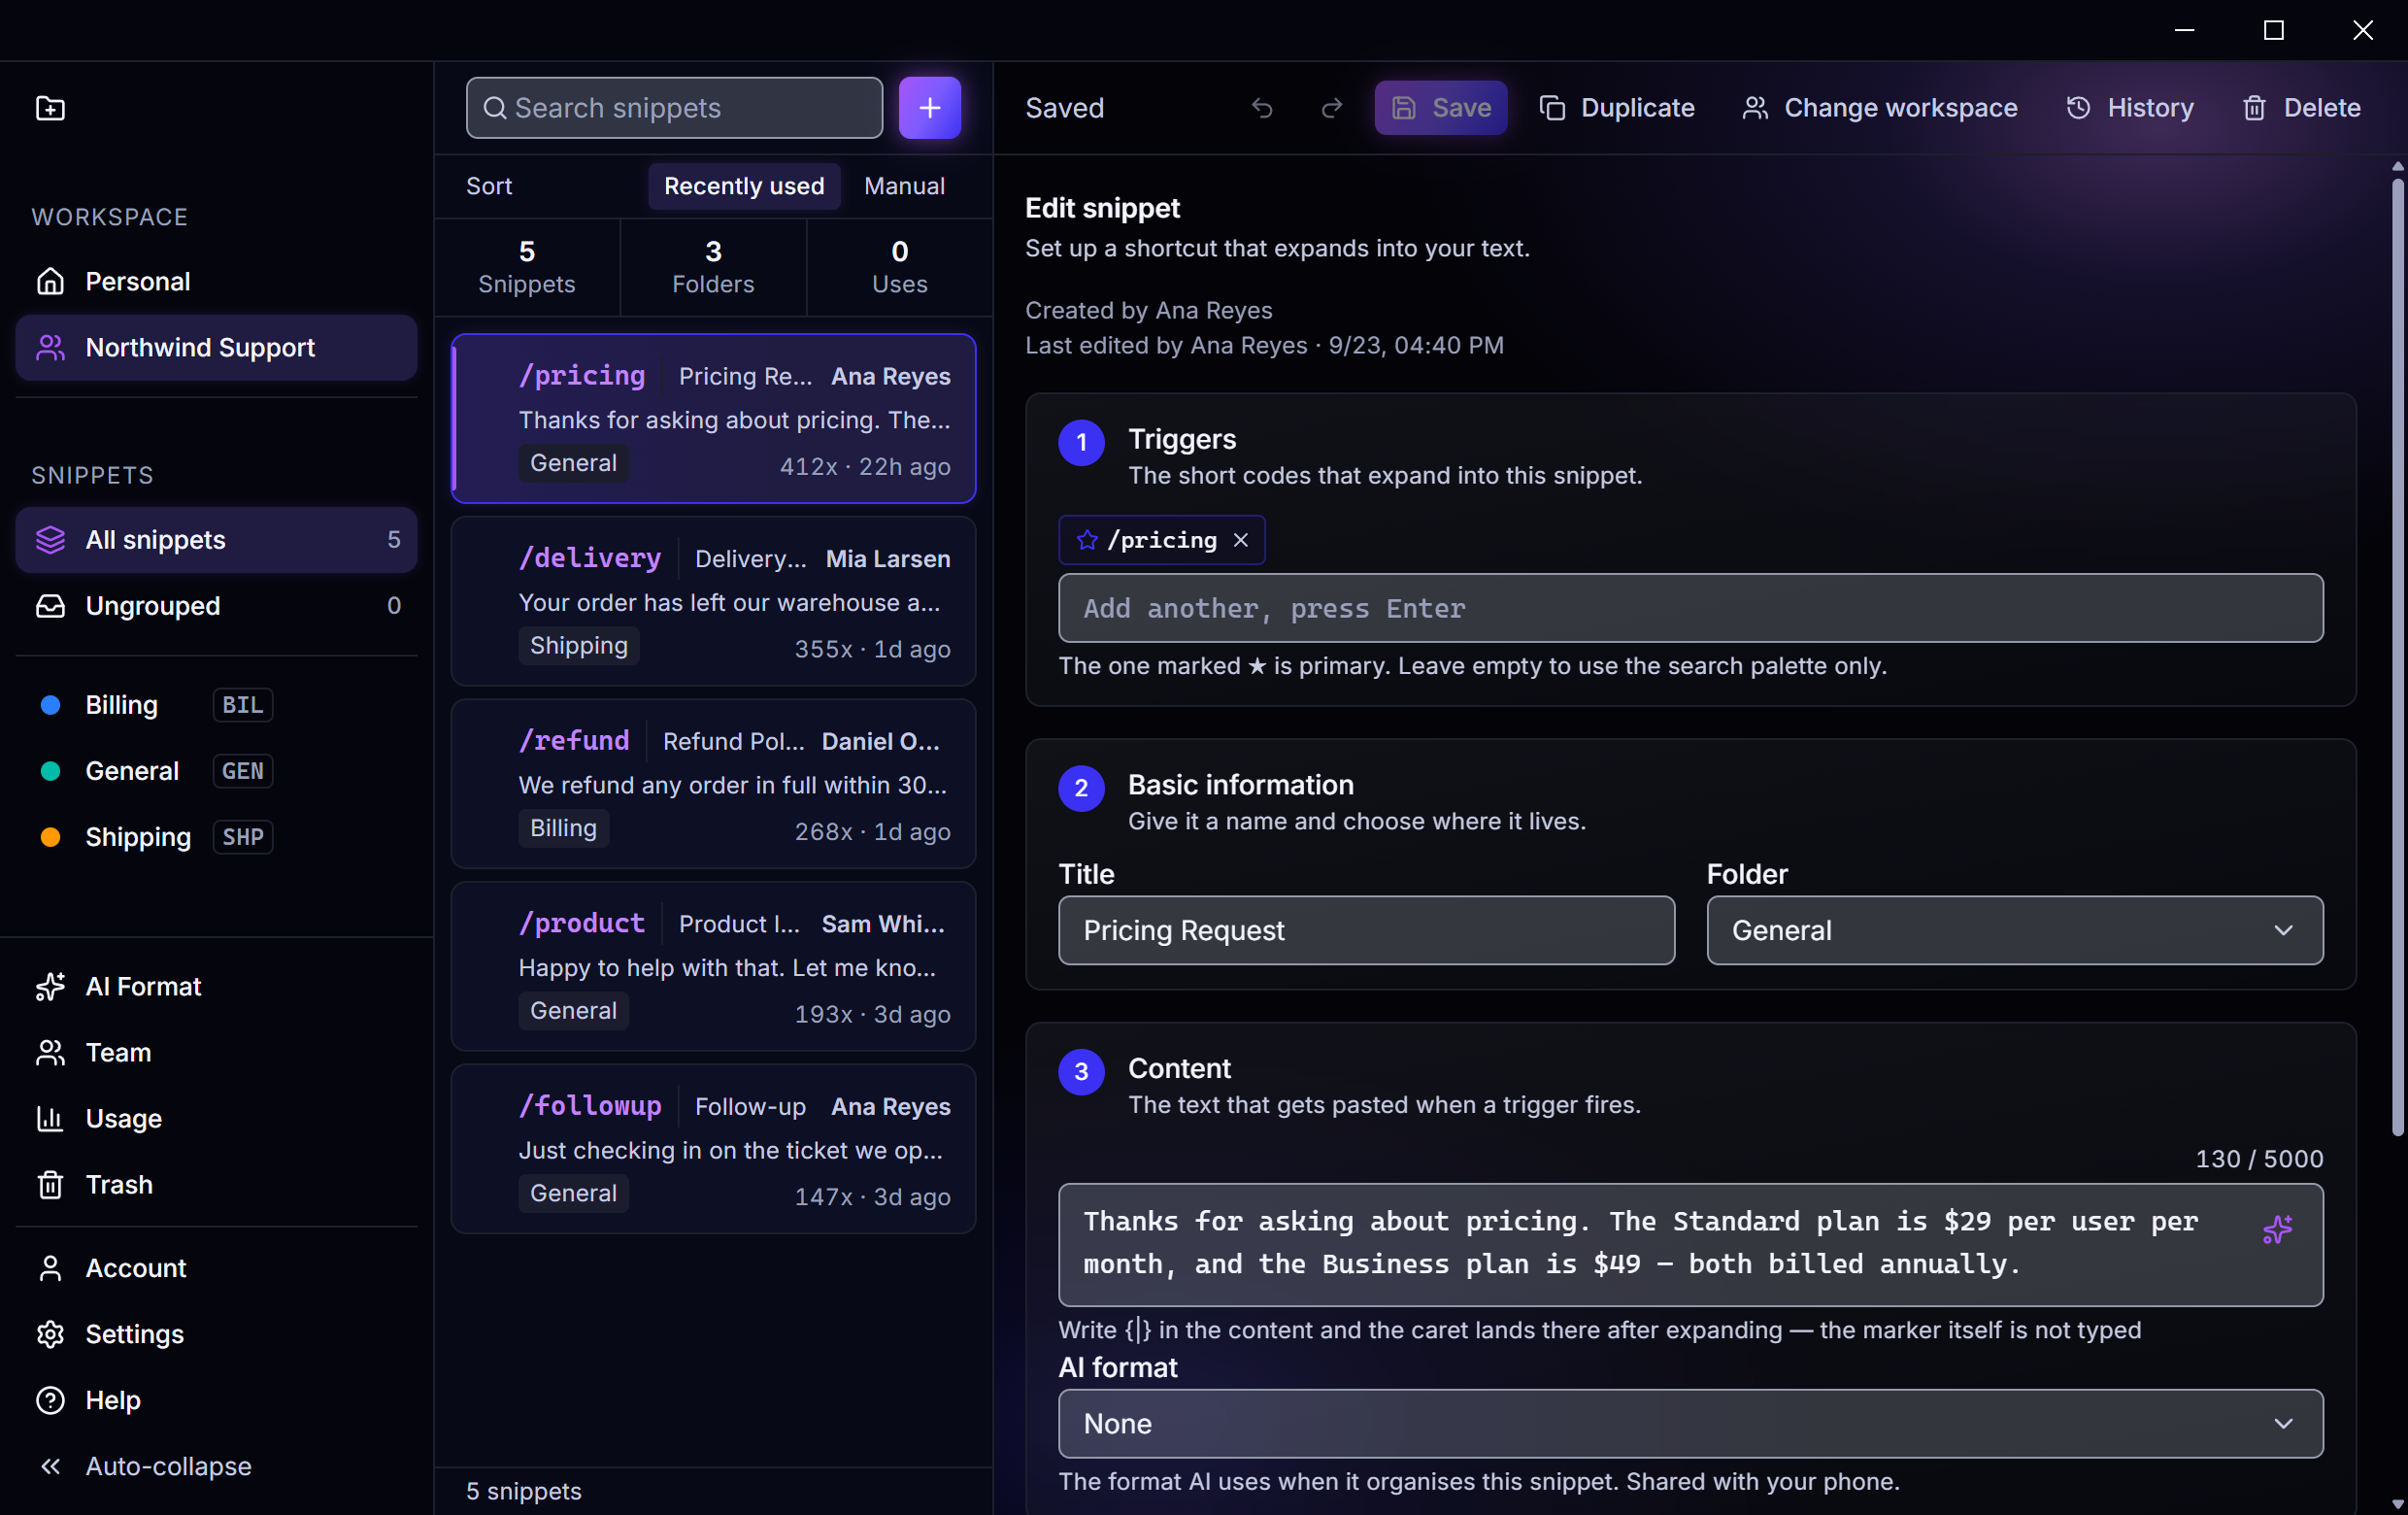Screen dimensions: 2408x1515
Task: Select the Personal workspace
Action: click(216, 282)
